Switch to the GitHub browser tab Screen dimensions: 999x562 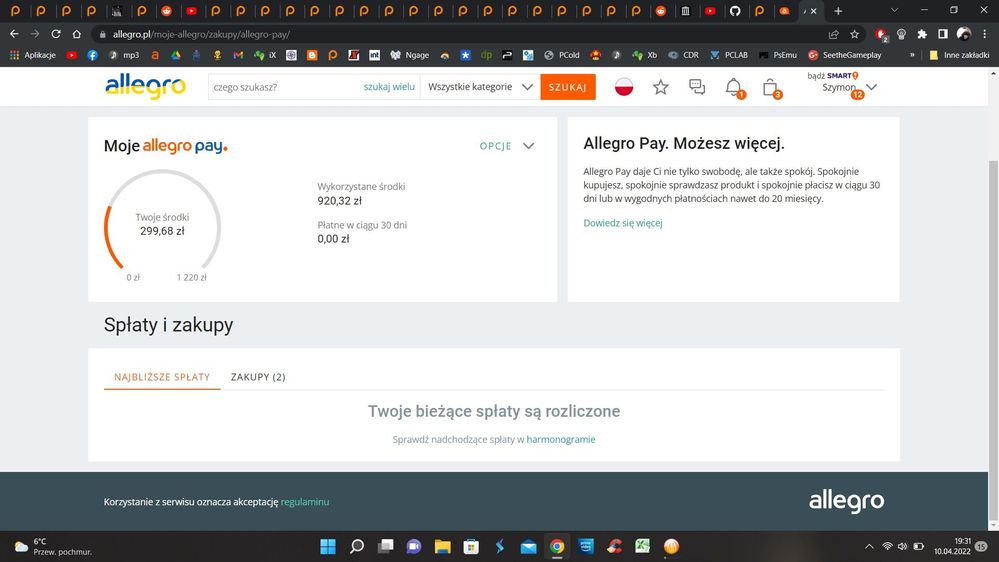click(735, 11)
